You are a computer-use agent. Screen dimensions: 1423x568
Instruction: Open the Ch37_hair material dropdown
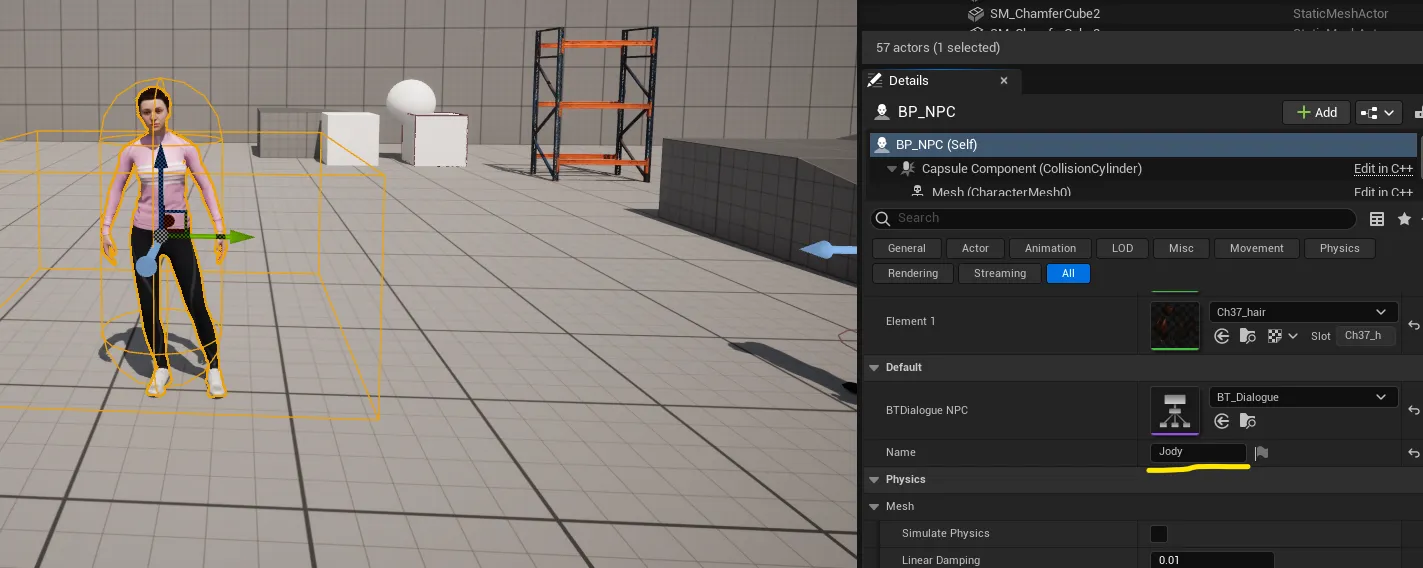coord(1303,312)
